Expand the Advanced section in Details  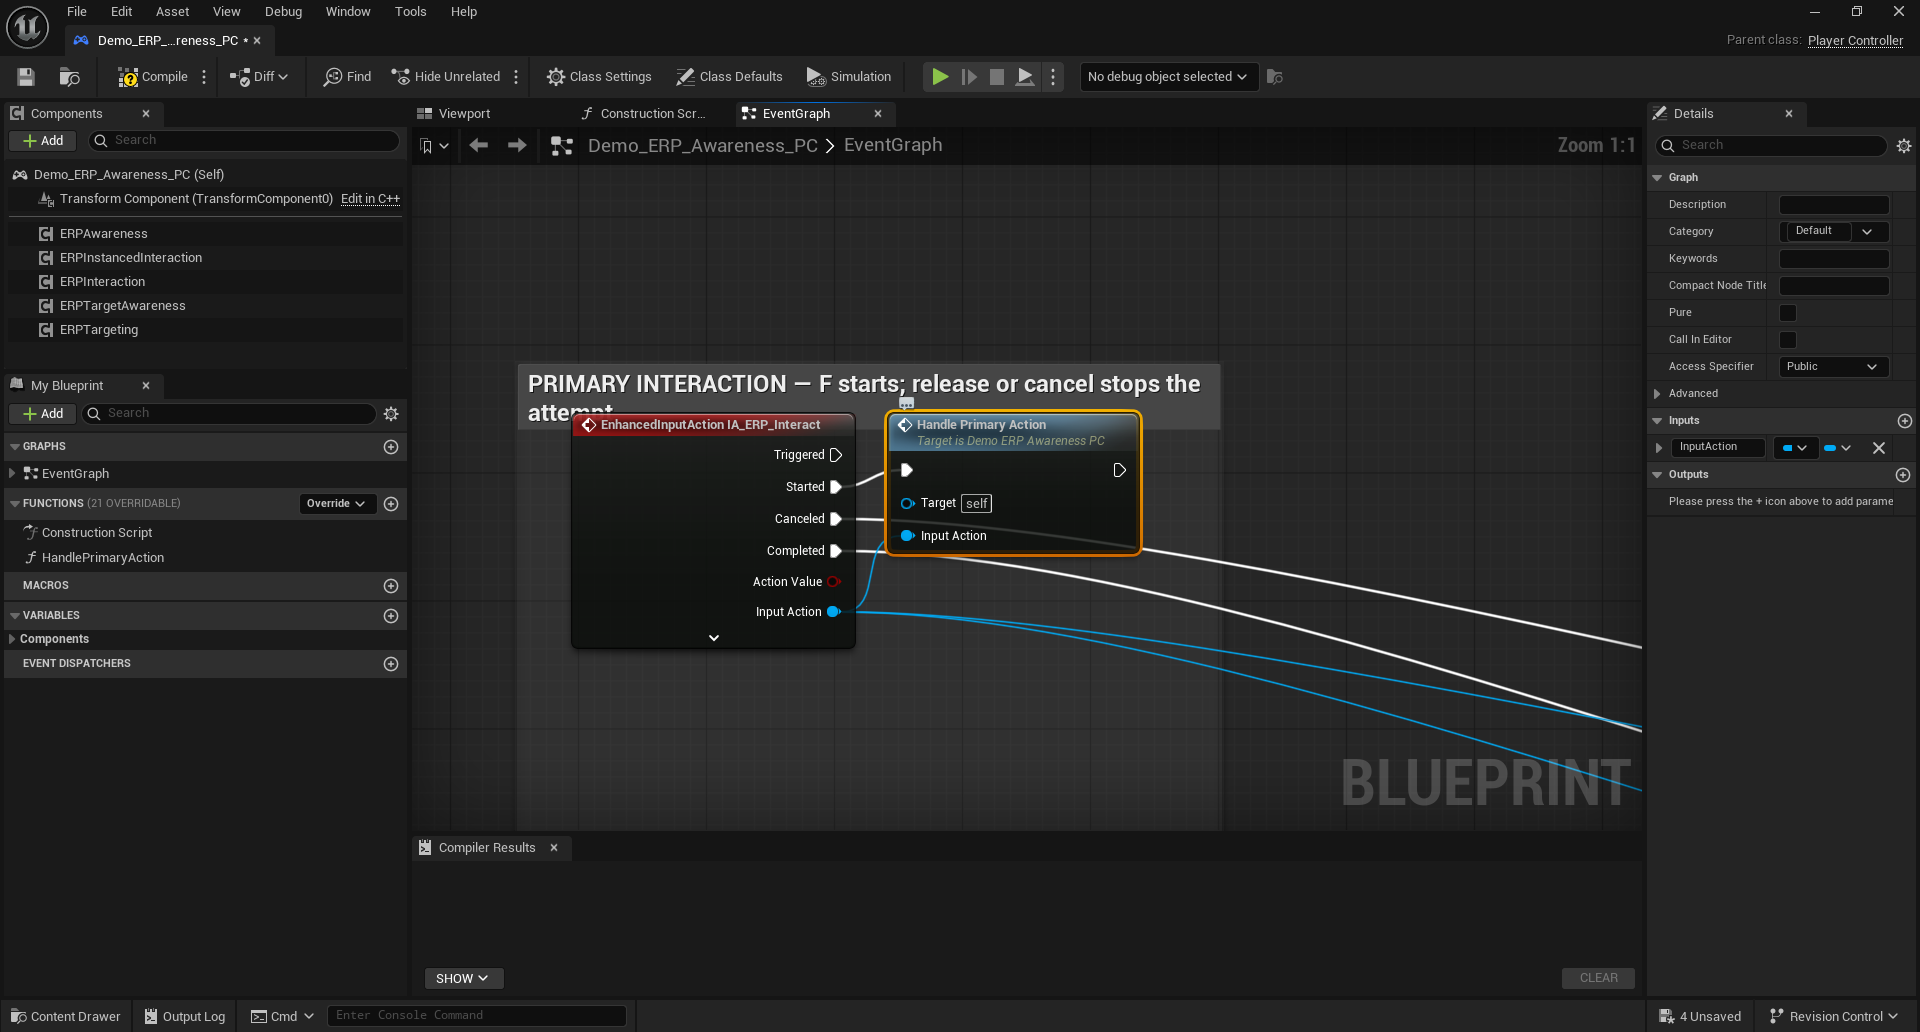[1657, 394]
